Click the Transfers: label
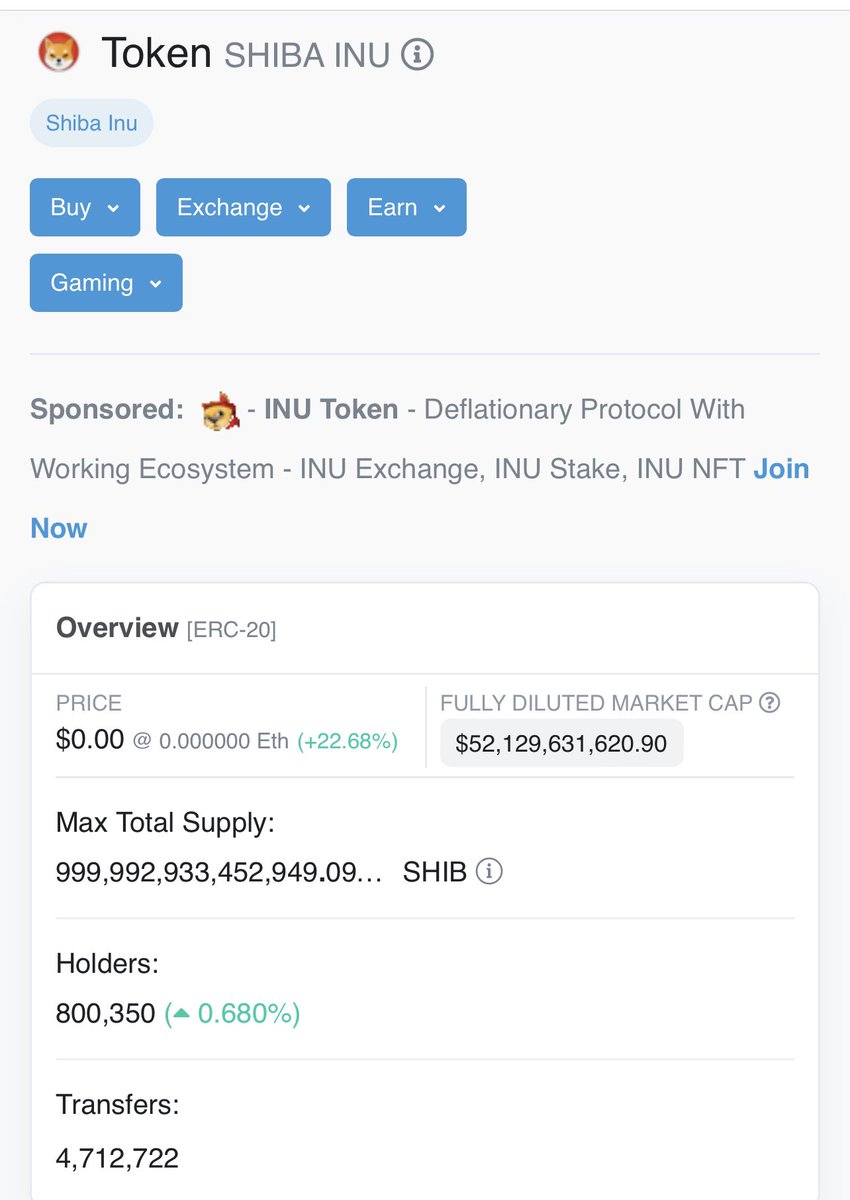The width and height of the screenshot is (850, 1200). [118, 1105]
